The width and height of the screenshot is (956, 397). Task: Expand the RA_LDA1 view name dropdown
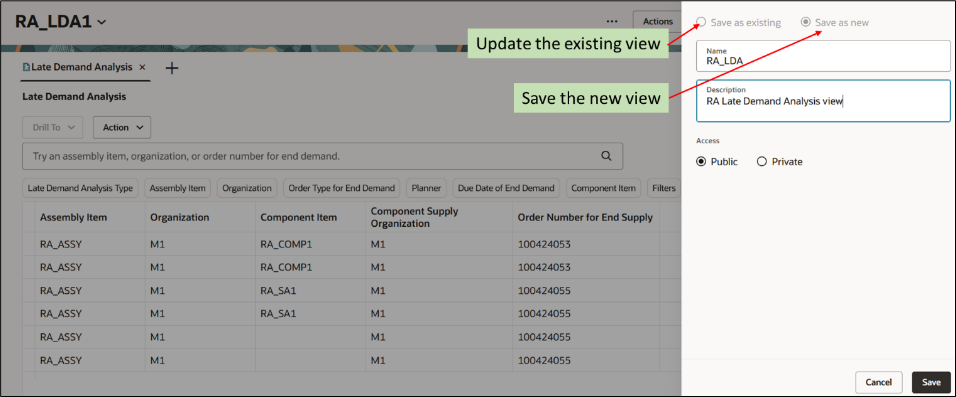click(x=102, y=23)
